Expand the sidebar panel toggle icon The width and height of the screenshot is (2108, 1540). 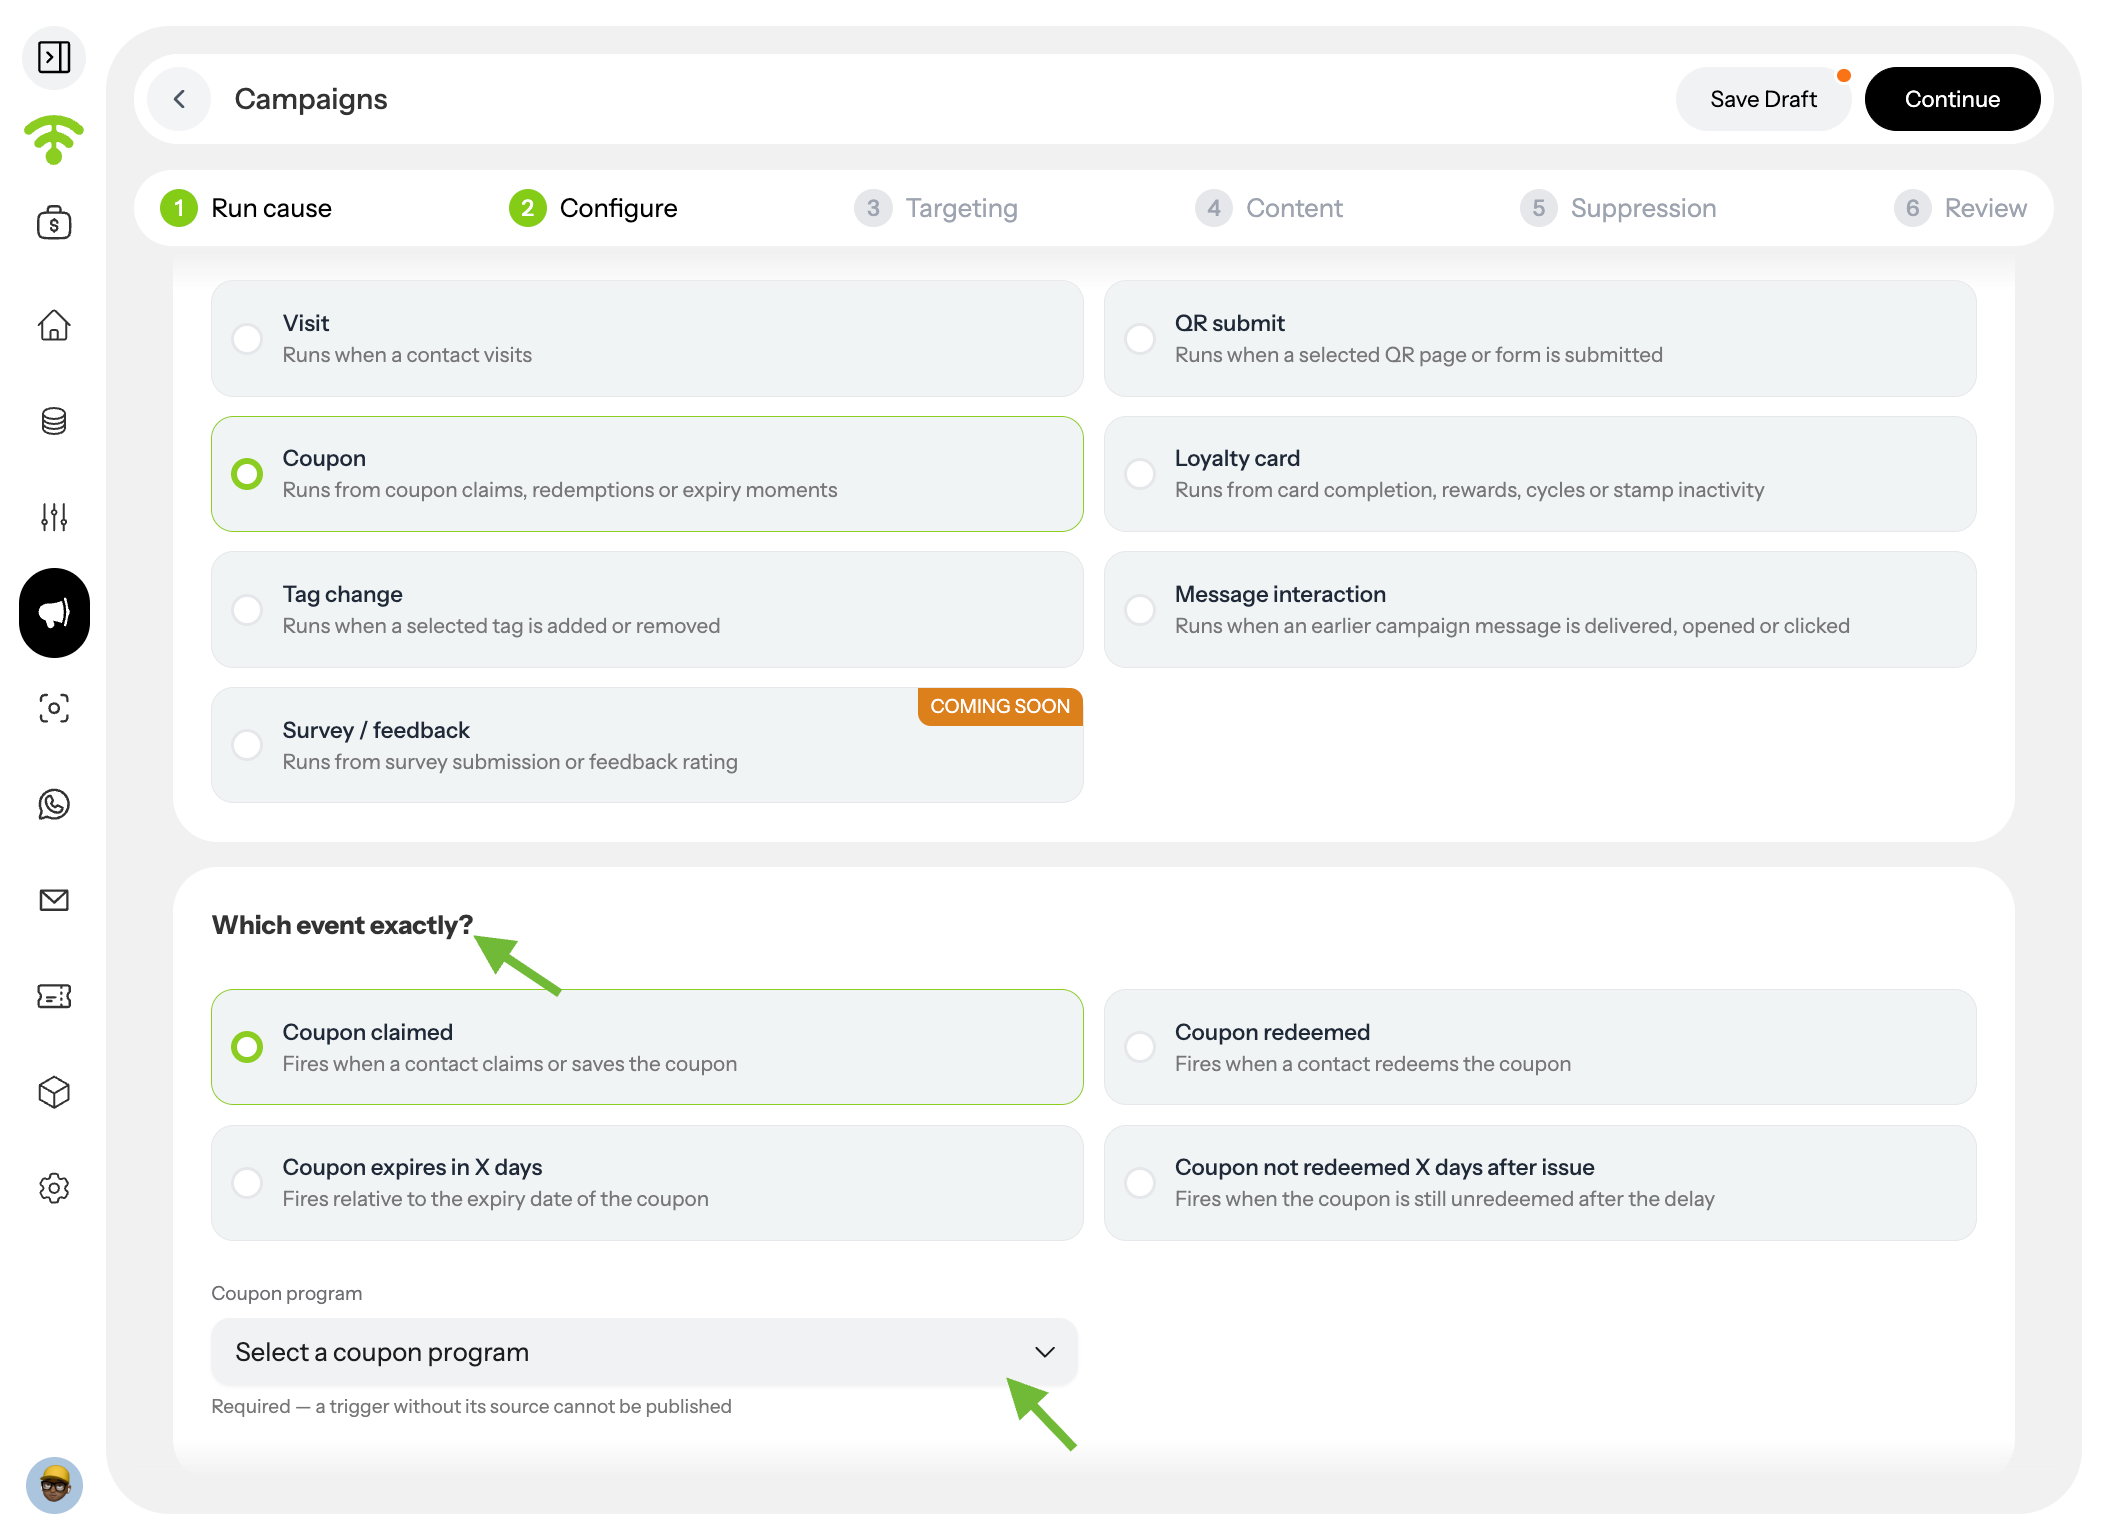(54, 57)
